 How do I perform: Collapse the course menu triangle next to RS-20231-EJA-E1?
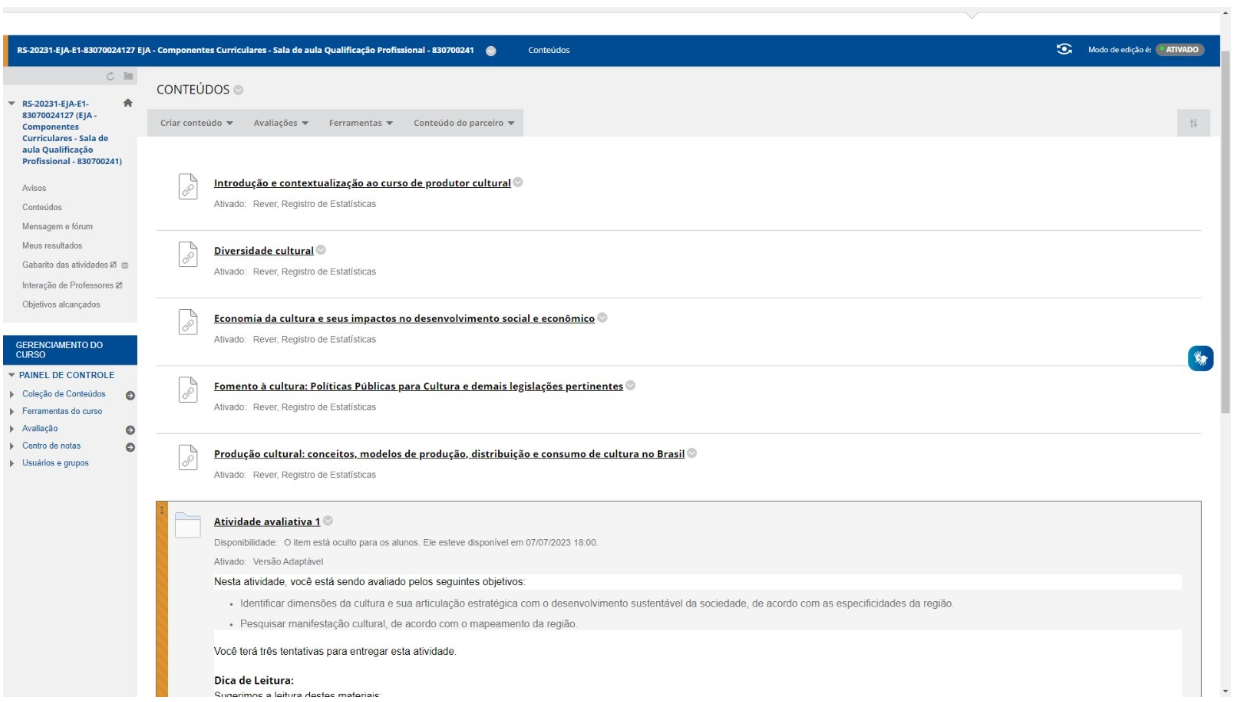[11, 103]
